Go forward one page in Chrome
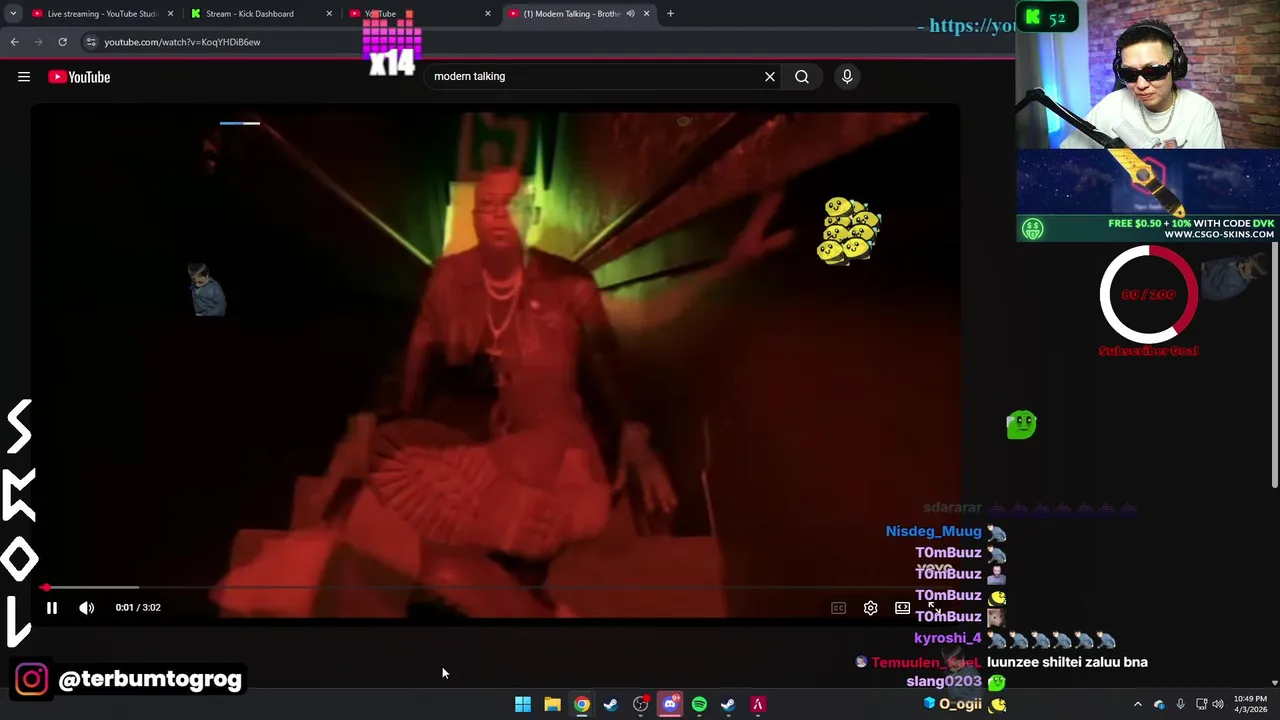This screenshot has width=1280, height=720. pos(38,42)
